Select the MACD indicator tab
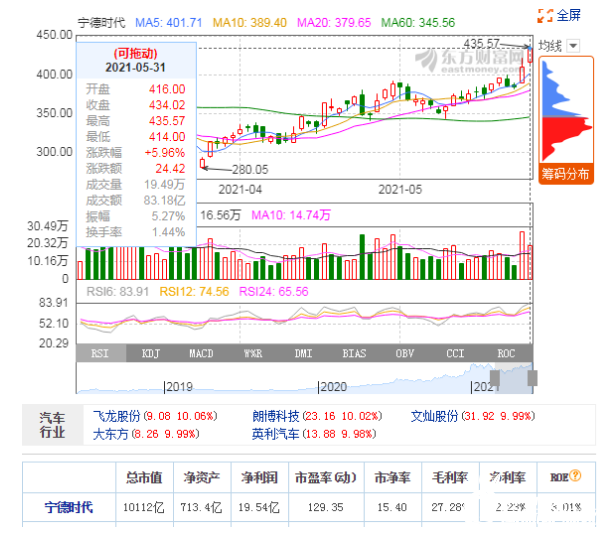 pos(202,353)
